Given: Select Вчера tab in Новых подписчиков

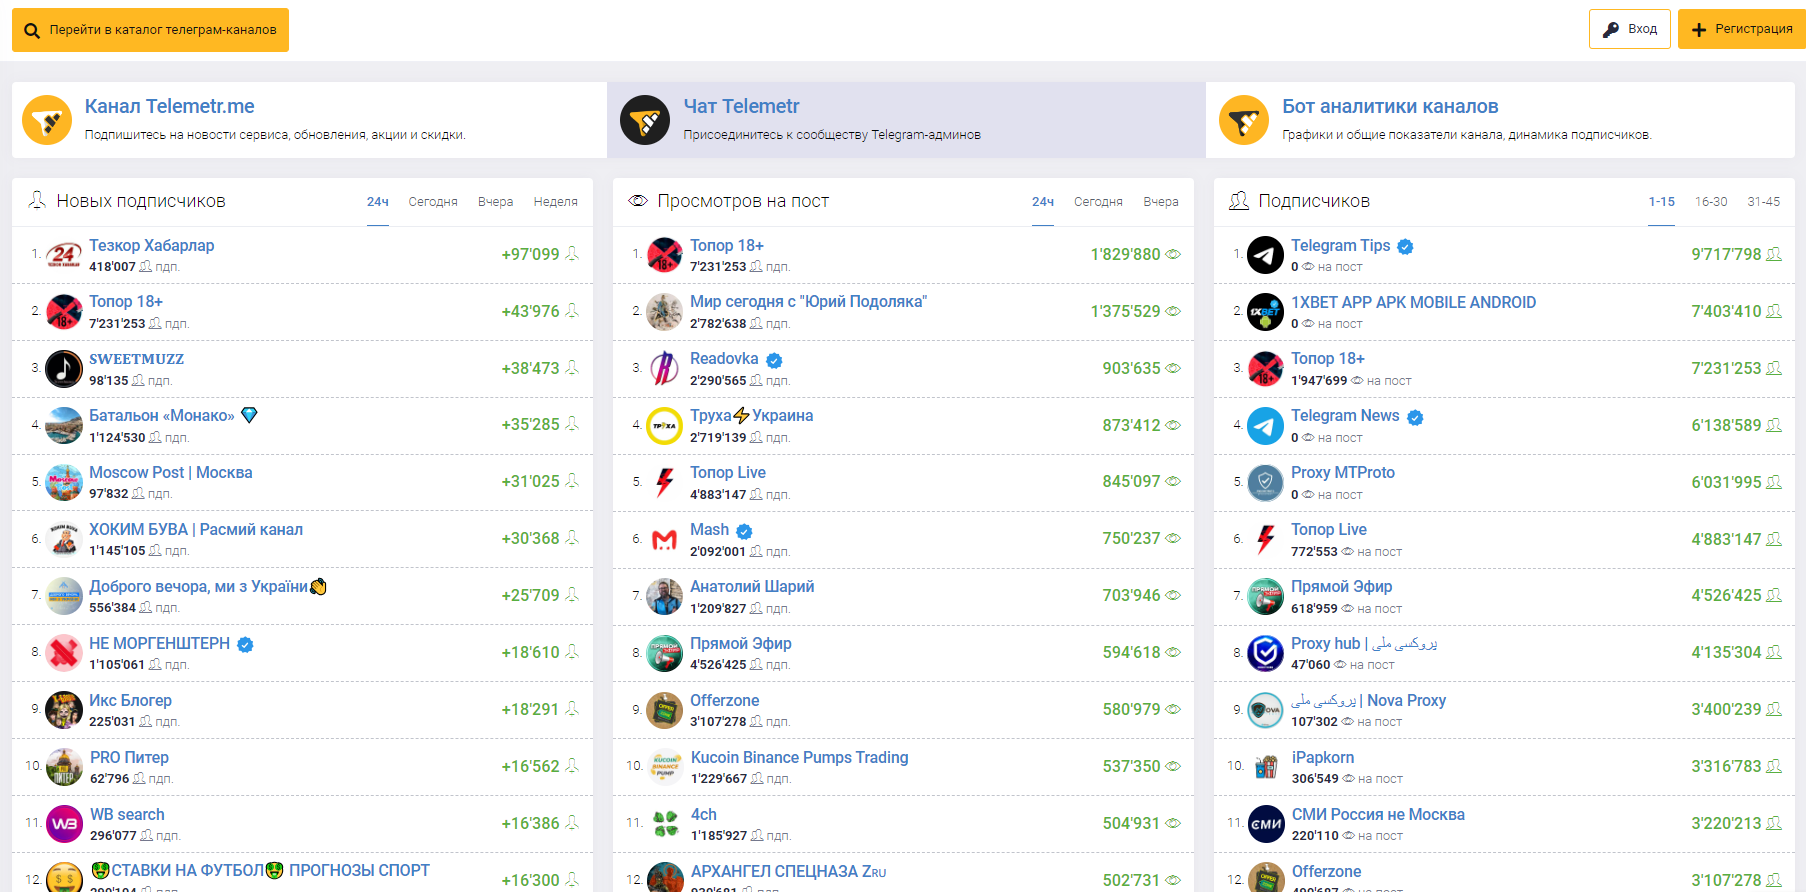Looking at the screenshot, I should coord(495,201).
